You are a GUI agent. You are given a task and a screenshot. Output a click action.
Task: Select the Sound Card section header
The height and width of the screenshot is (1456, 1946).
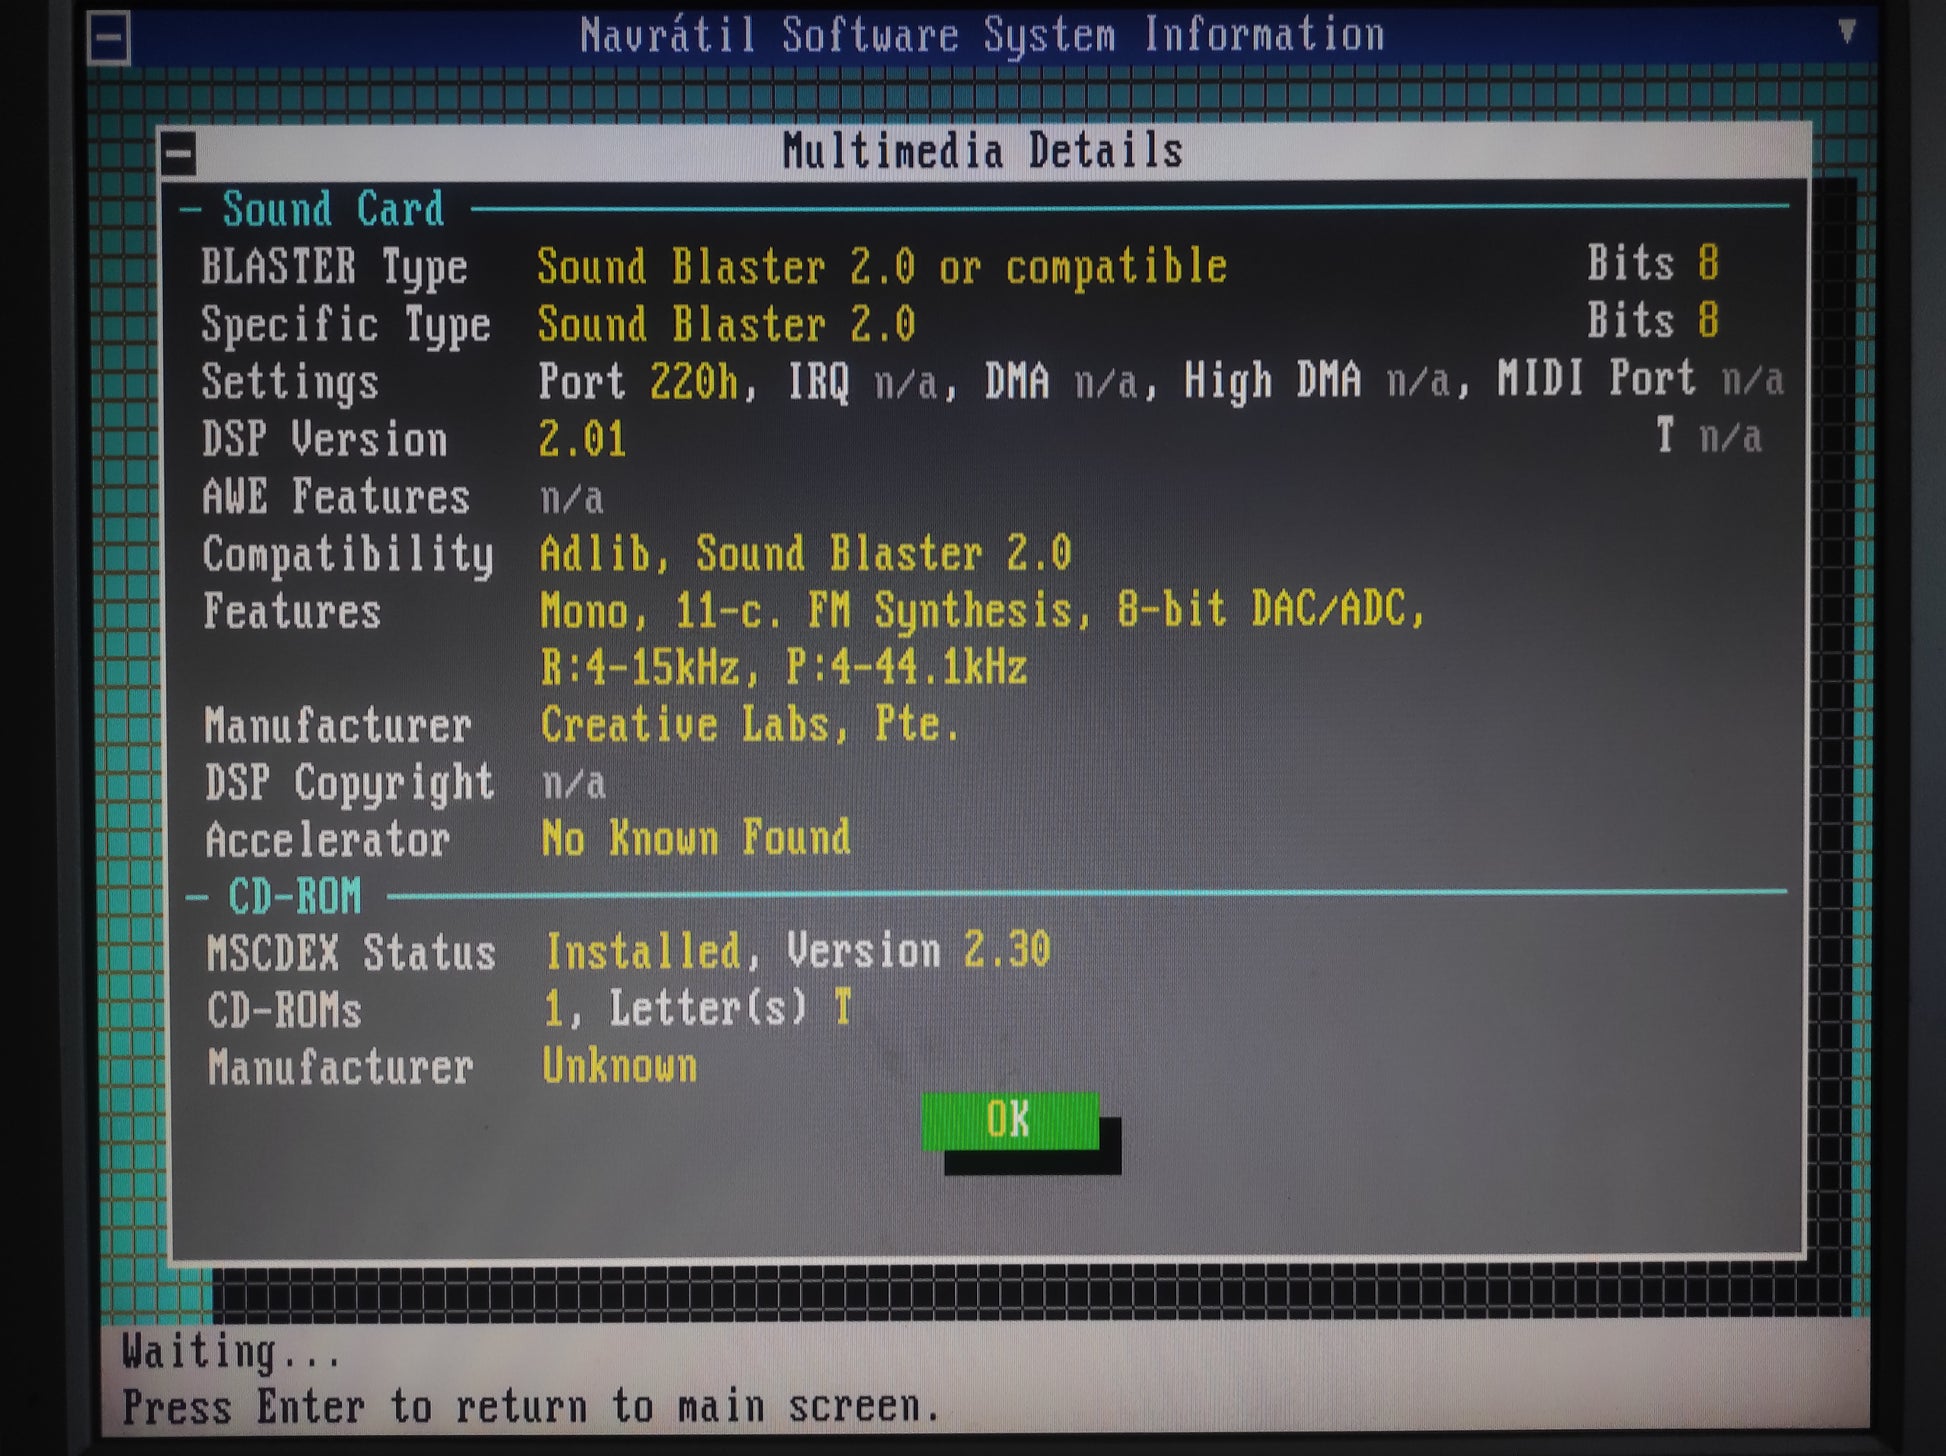pos(332,210)
